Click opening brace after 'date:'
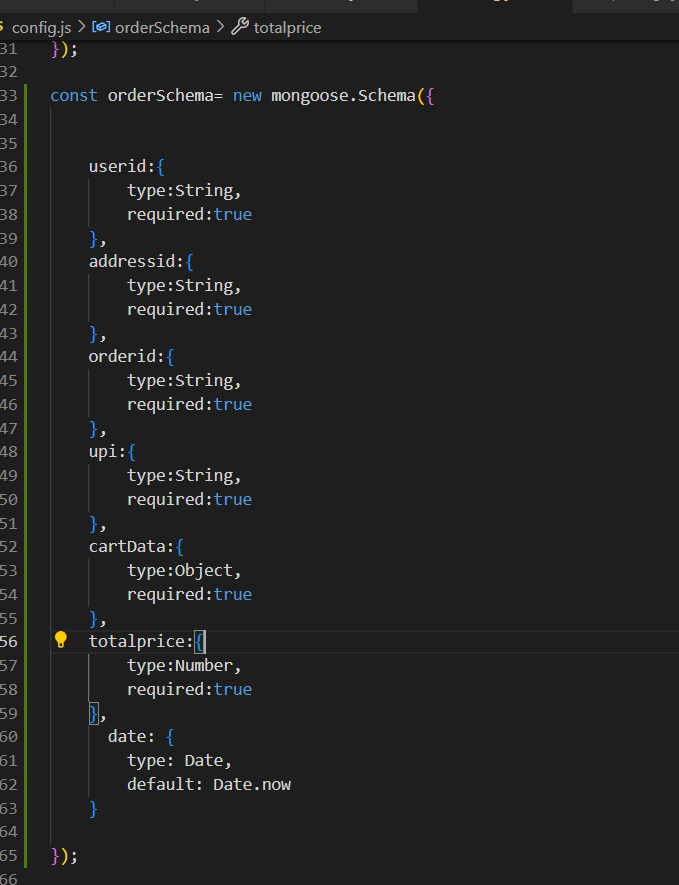 tap(170, 737)
